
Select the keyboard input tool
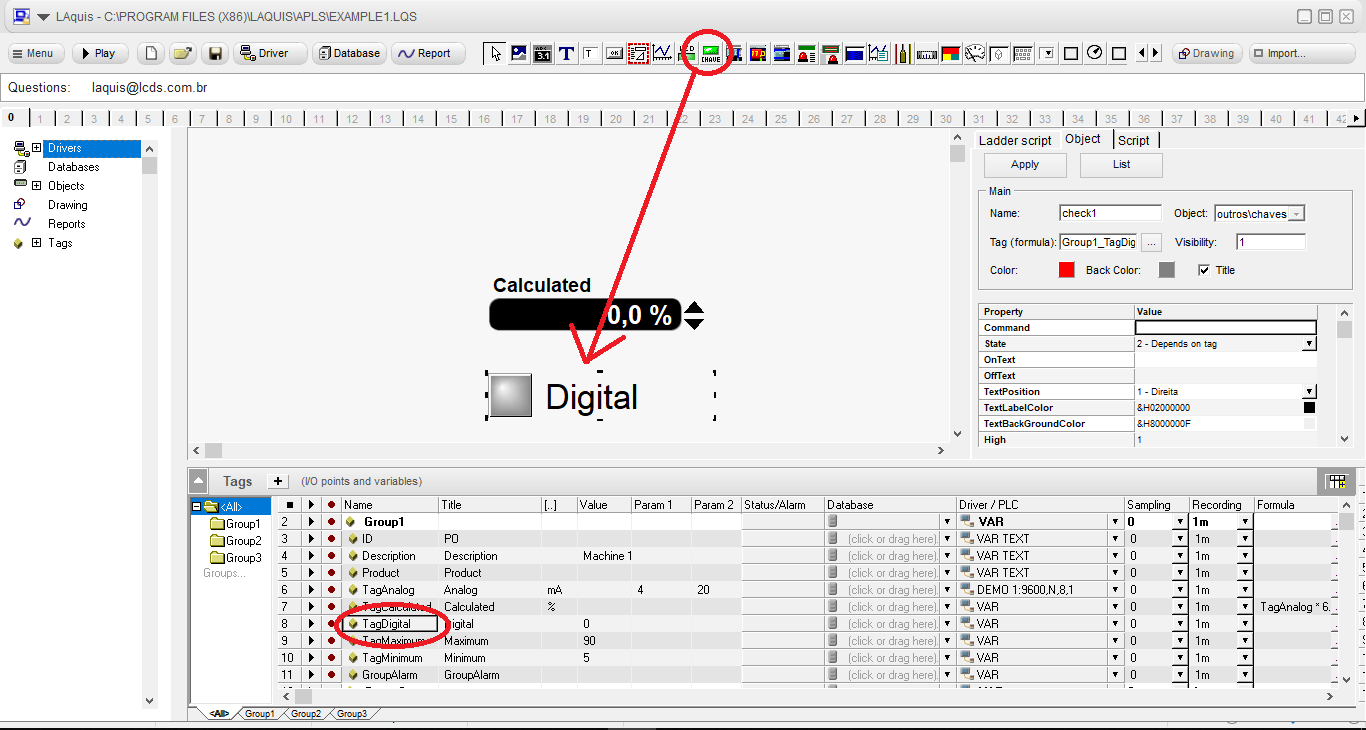tap(1022, 52)
